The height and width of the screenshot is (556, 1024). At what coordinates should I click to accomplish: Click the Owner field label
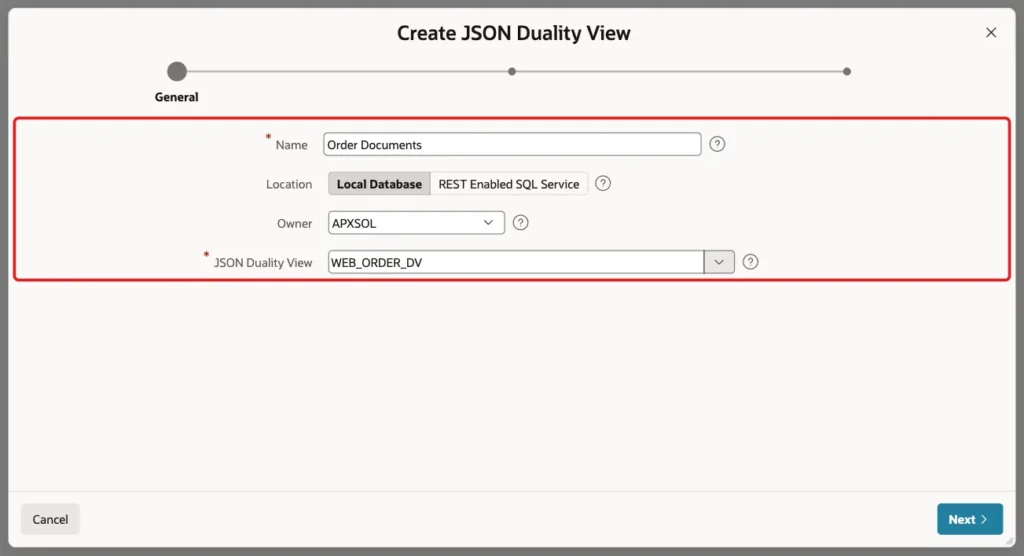click(x=295, y=223)
